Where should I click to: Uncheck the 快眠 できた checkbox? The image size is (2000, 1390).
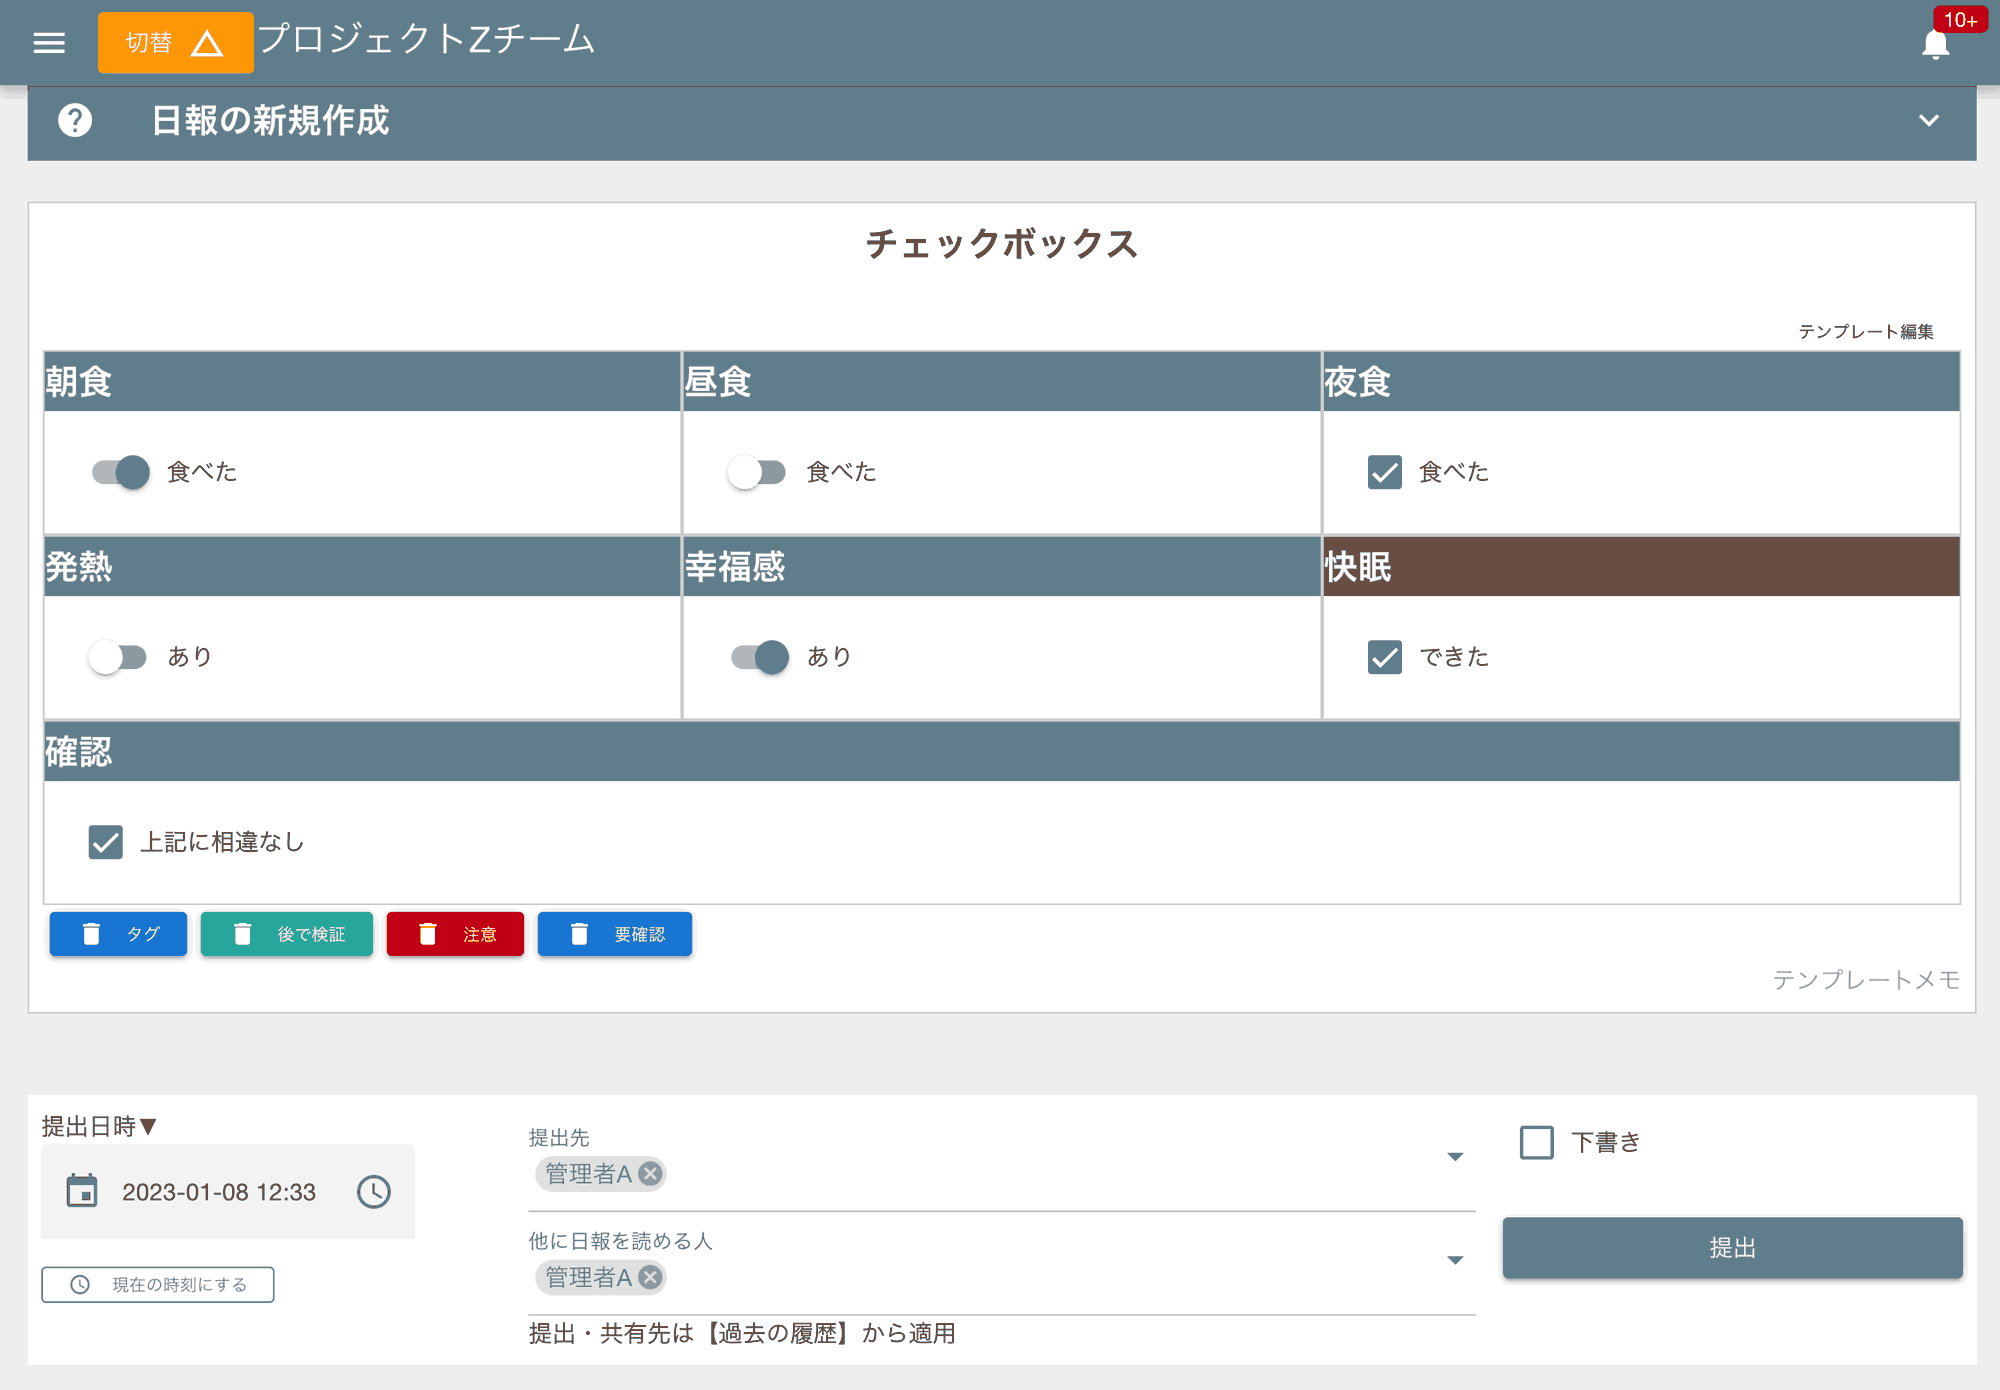pos(1384,657)
